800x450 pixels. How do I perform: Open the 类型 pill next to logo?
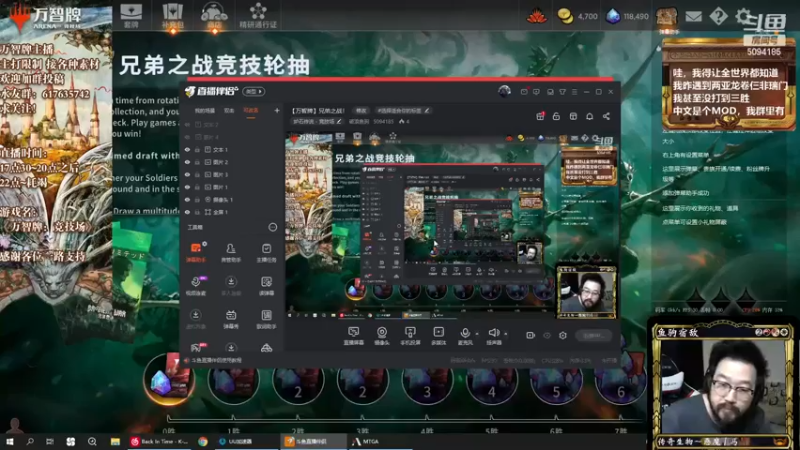254,91
